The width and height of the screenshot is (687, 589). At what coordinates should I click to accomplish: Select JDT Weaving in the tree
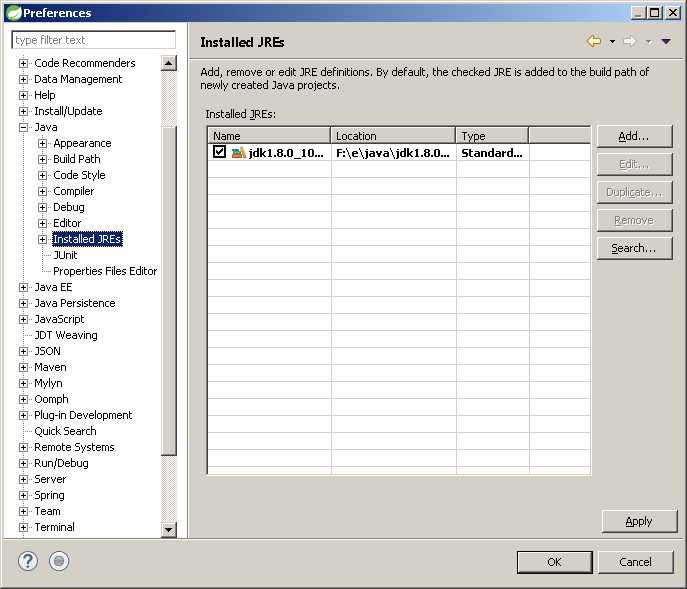[x=66, y=335]
